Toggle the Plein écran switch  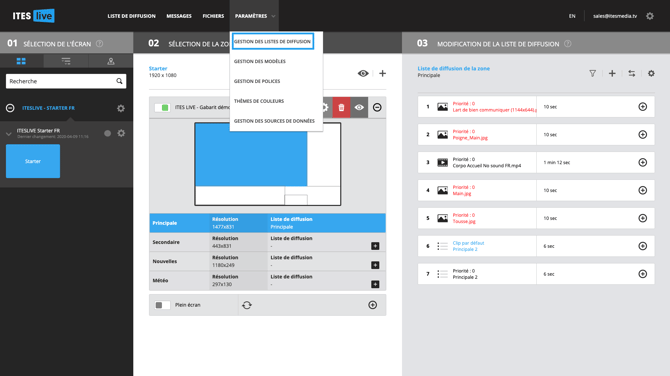[162, 305]
